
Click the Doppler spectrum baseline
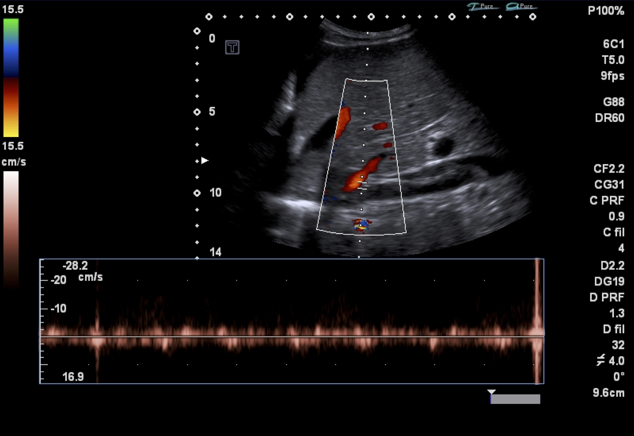tap(290, 337)
